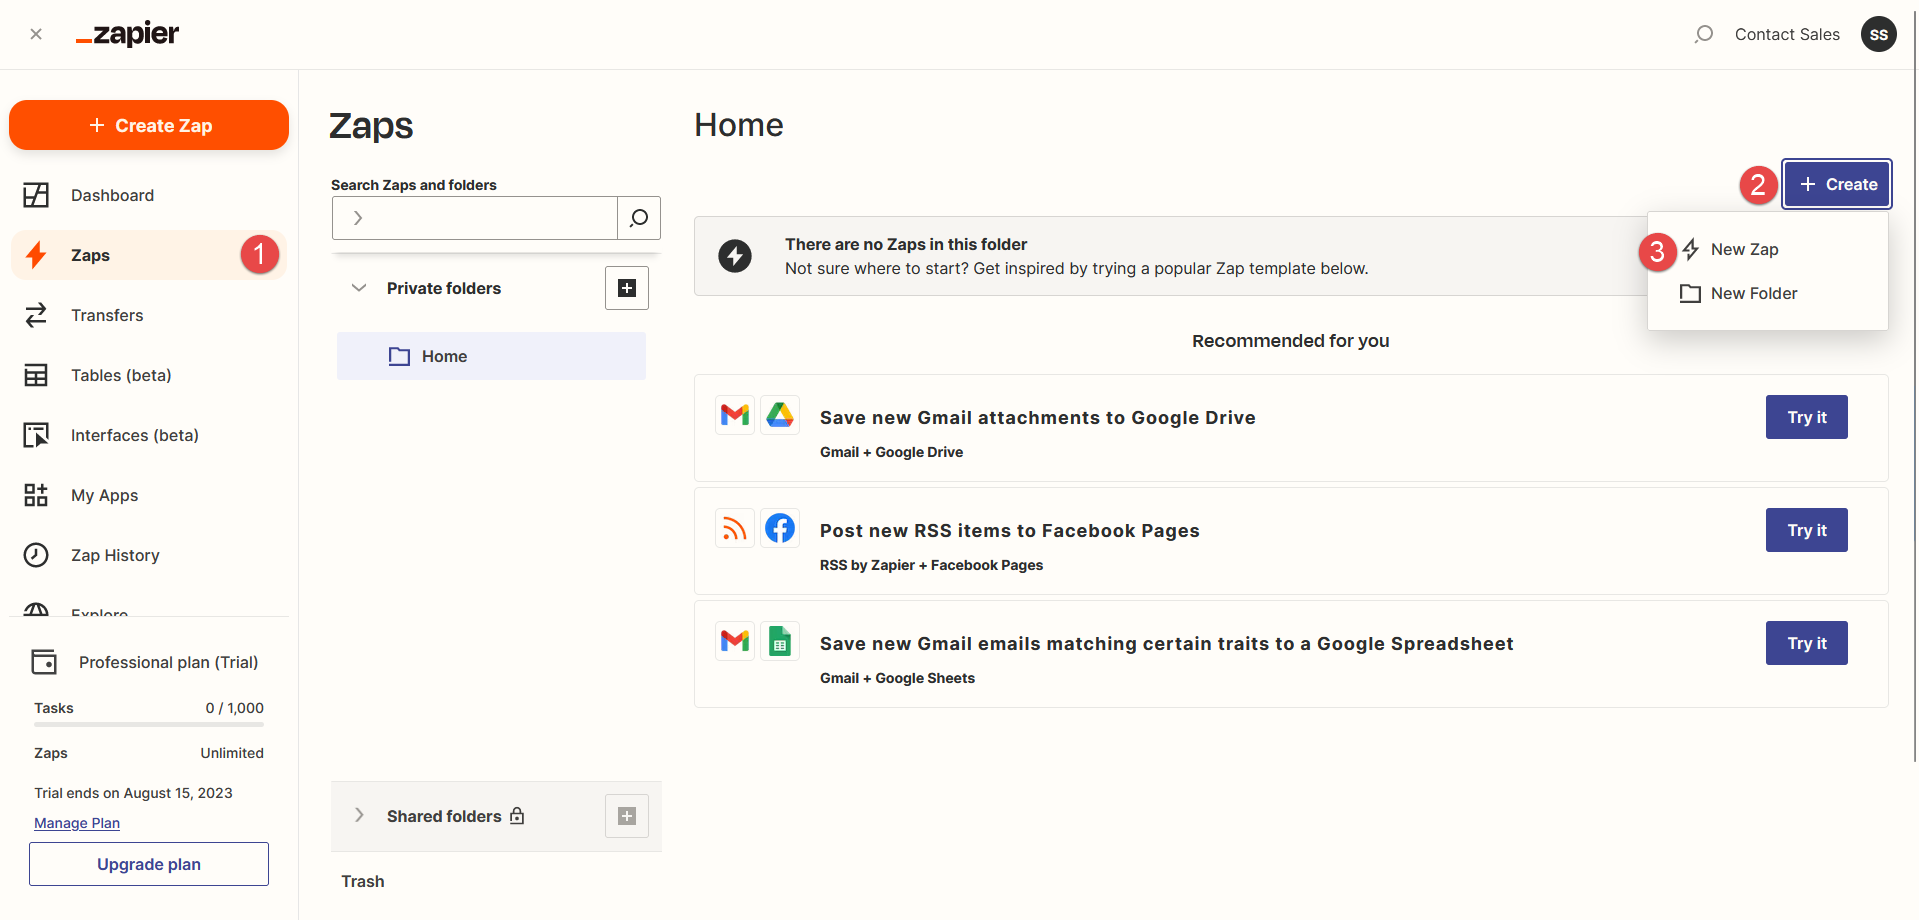Click the lightning circle icon in empty notice

735,256
